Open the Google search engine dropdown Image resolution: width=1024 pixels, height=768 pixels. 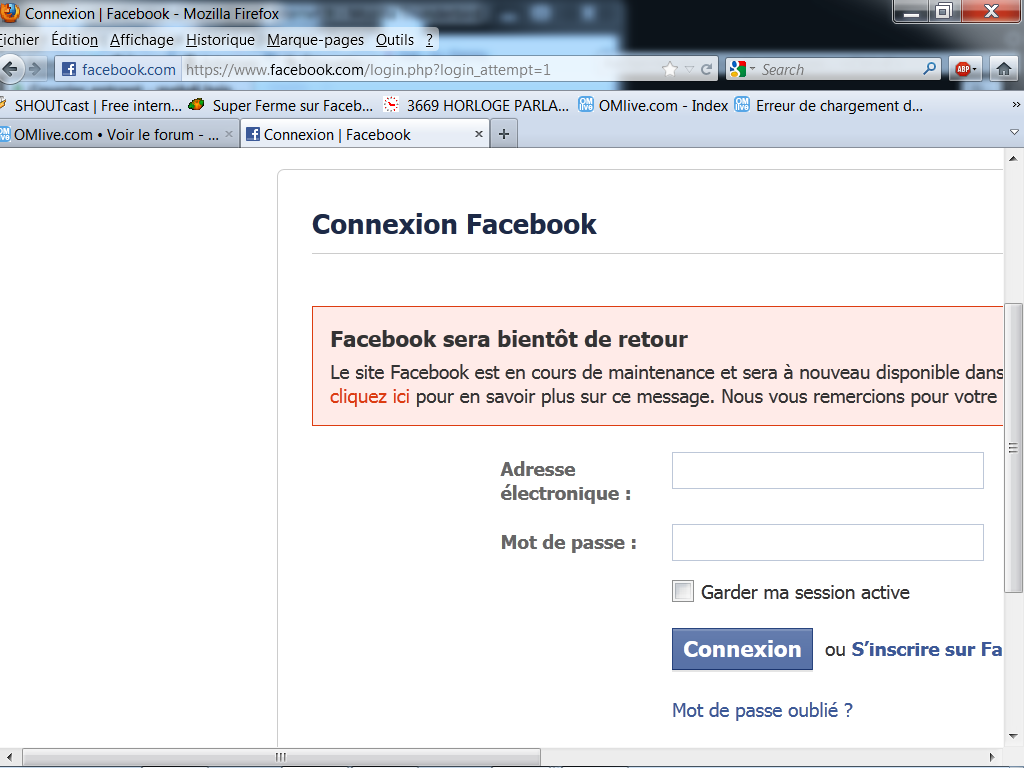[742, 69]
